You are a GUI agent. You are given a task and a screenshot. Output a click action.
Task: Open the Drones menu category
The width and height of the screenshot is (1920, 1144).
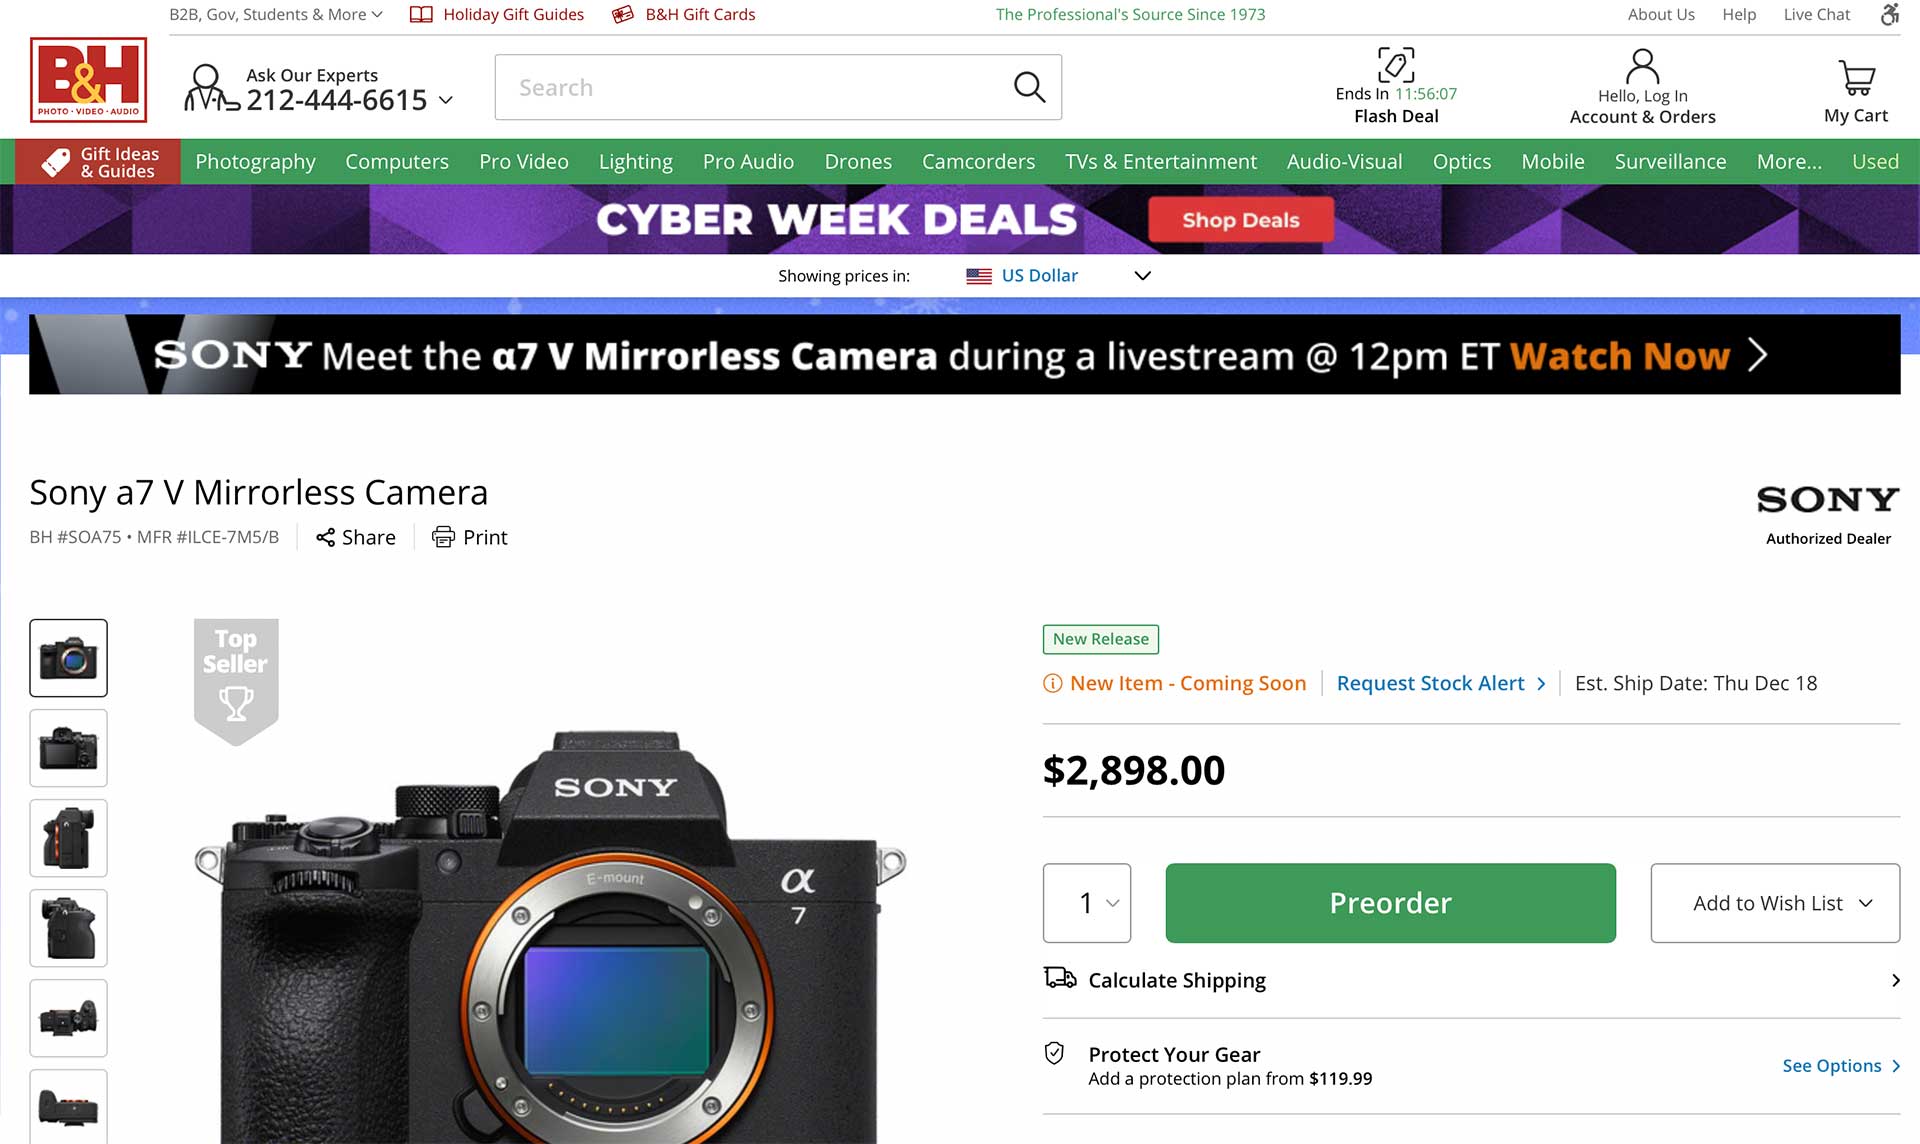(858, 162)
